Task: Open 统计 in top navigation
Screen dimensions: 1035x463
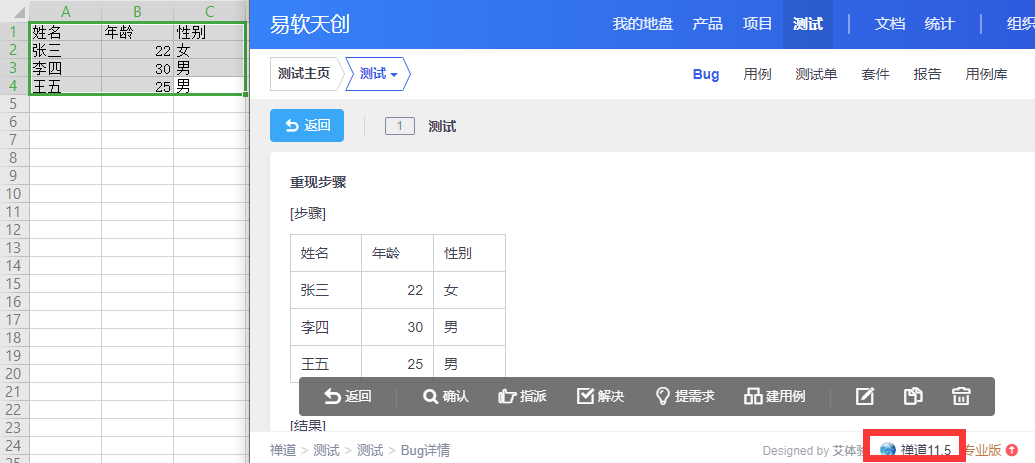Action: point(939,24)
